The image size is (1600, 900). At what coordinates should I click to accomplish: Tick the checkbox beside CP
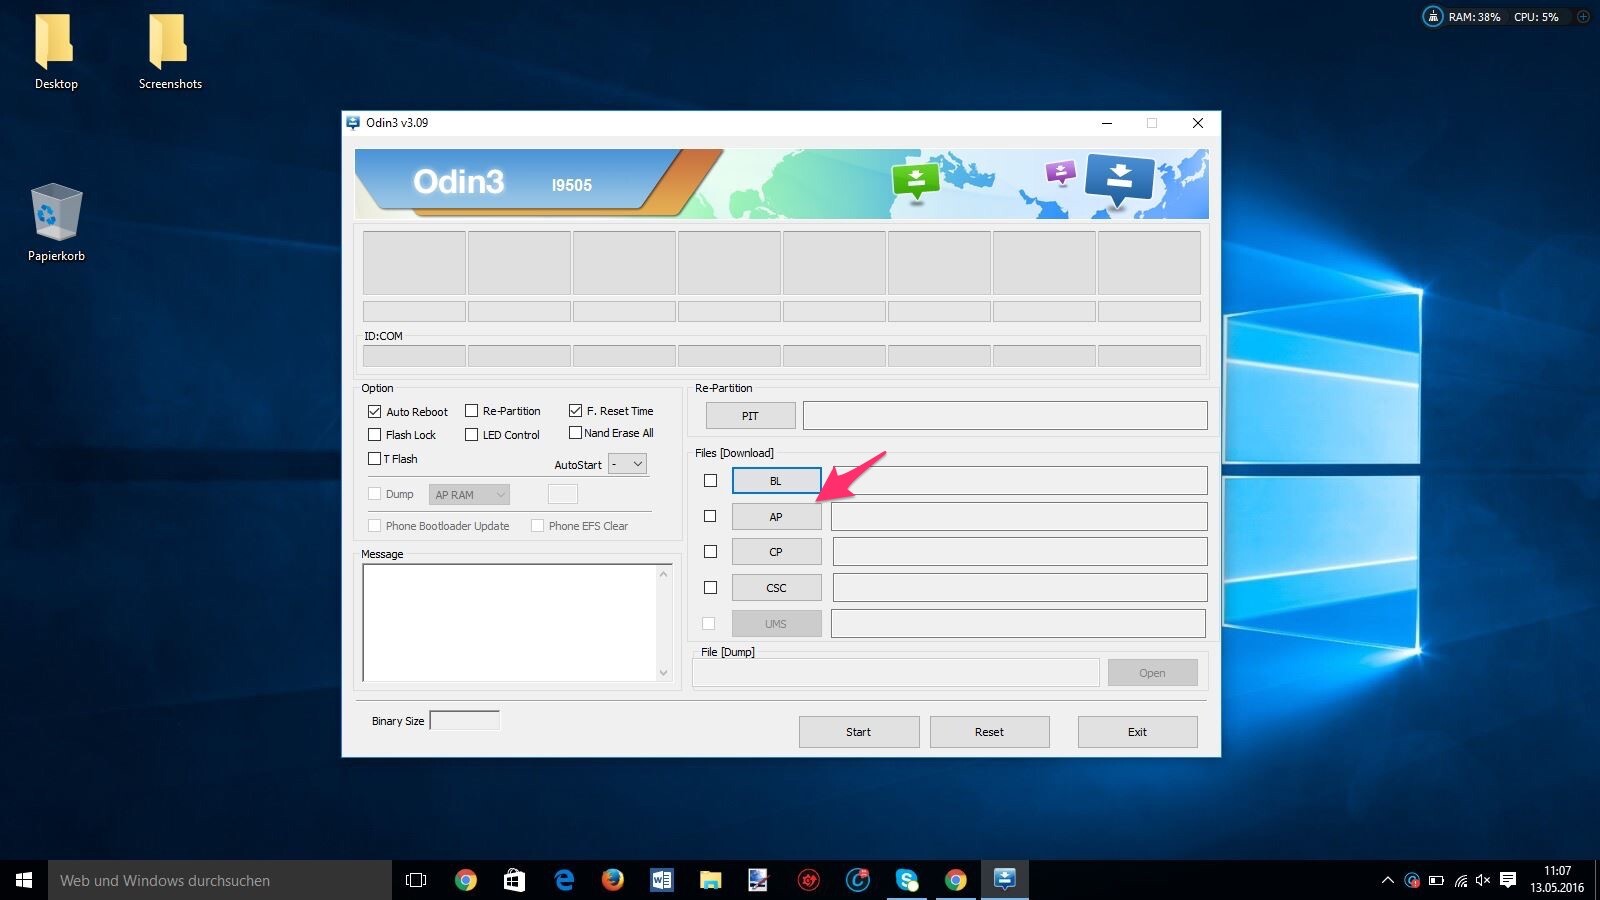tap(710, 552)
